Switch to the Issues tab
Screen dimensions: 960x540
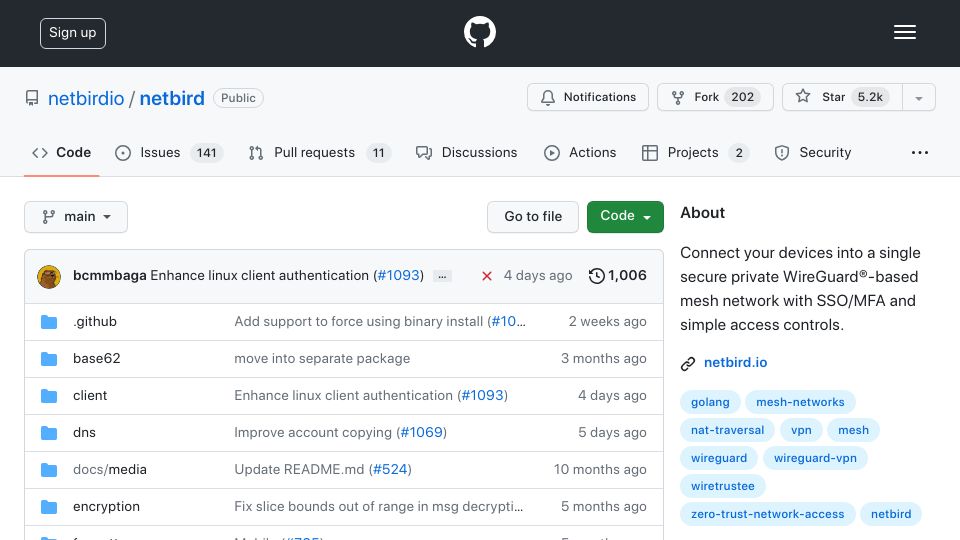(169, 152)
